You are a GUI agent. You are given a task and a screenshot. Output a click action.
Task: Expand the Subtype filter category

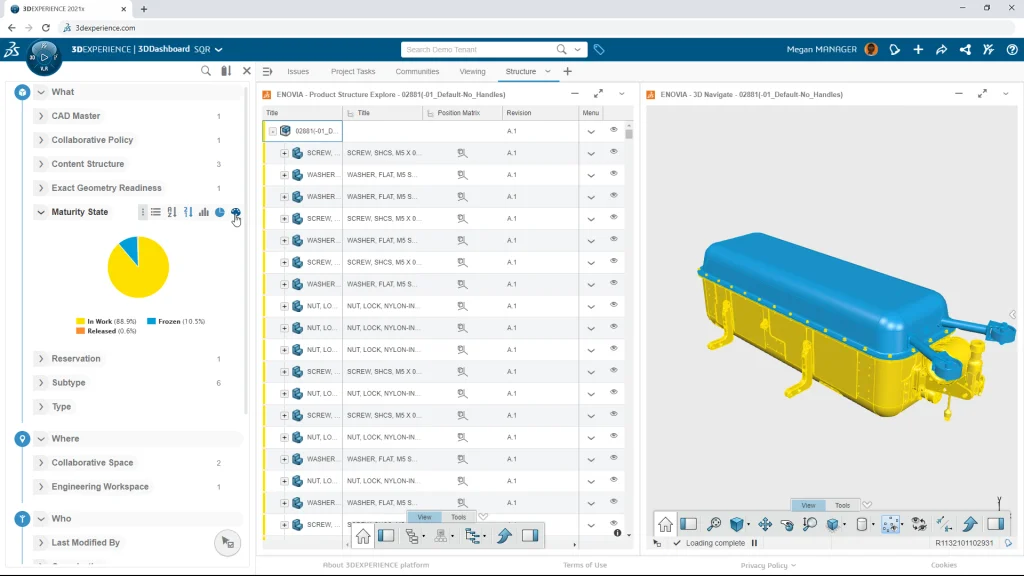click(x=41, y=383)
